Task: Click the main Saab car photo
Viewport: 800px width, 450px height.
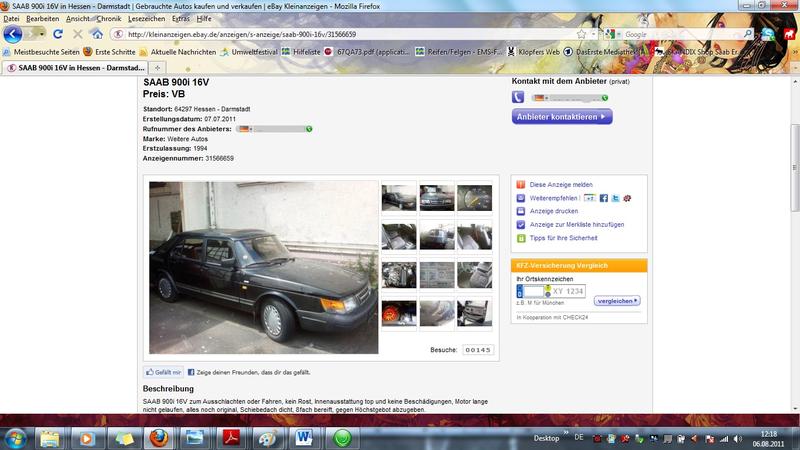Action: [263, 267]
